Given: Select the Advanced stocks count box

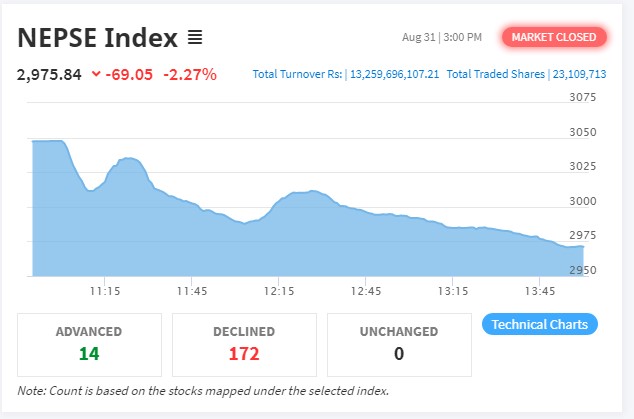Looking at the screenshot, I should 89,345.
